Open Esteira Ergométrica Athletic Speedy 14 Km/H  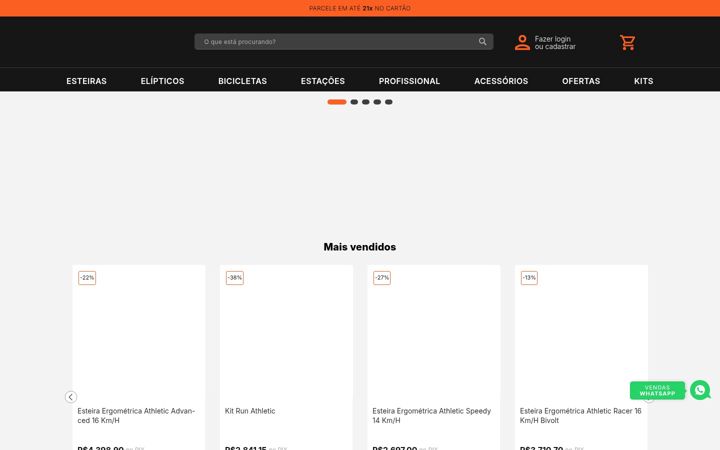[x=432, y=416]
